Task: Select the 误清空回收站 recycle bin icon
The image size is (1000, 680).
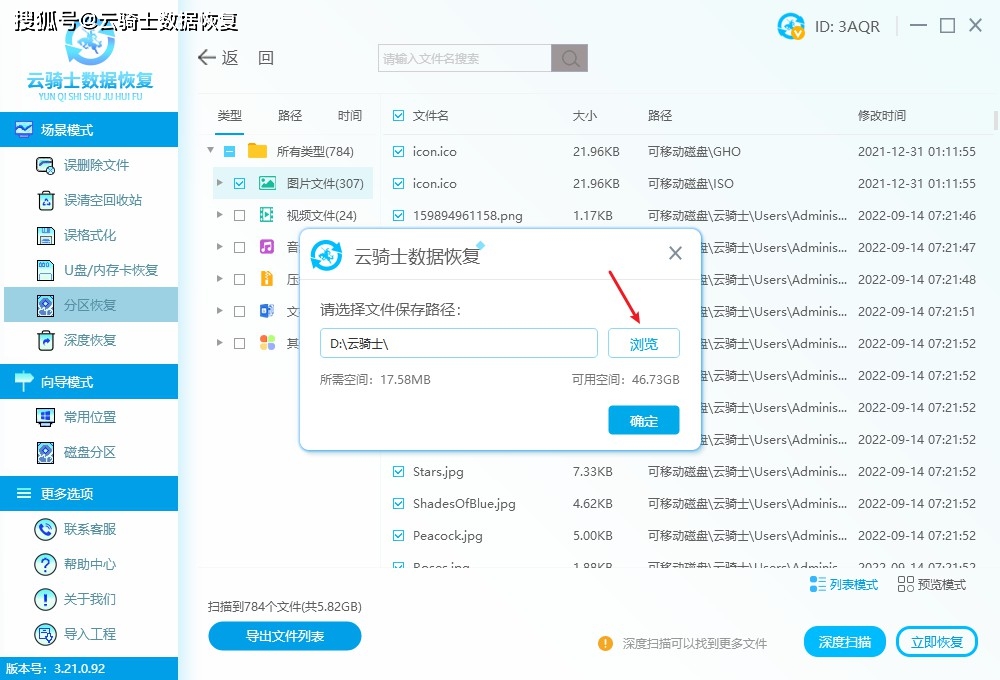Action: [x=45, y=200]
